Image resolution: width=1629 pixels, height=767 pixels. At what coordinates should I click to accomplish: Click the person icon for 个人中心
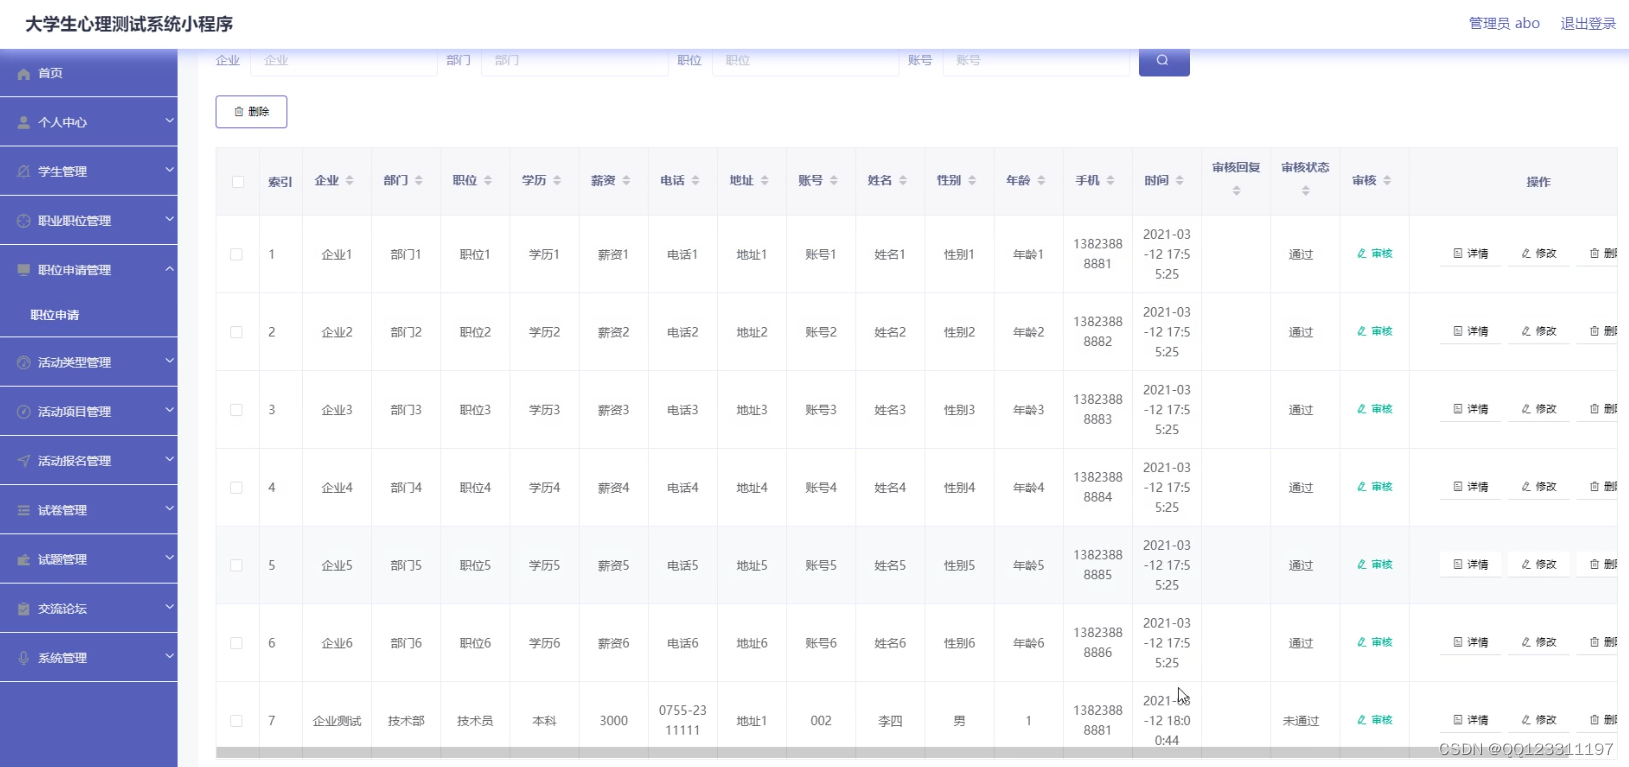(x=24, y=123)
